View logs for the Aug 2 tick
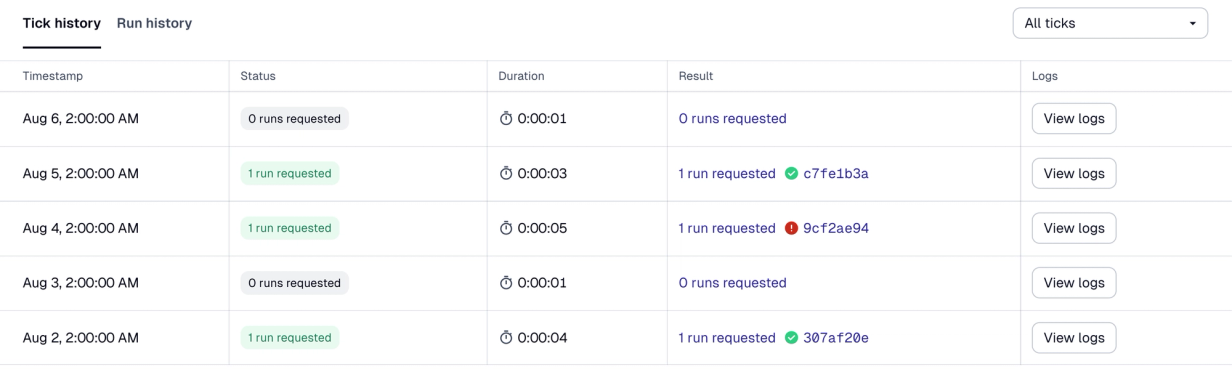 click(1074, 338)
